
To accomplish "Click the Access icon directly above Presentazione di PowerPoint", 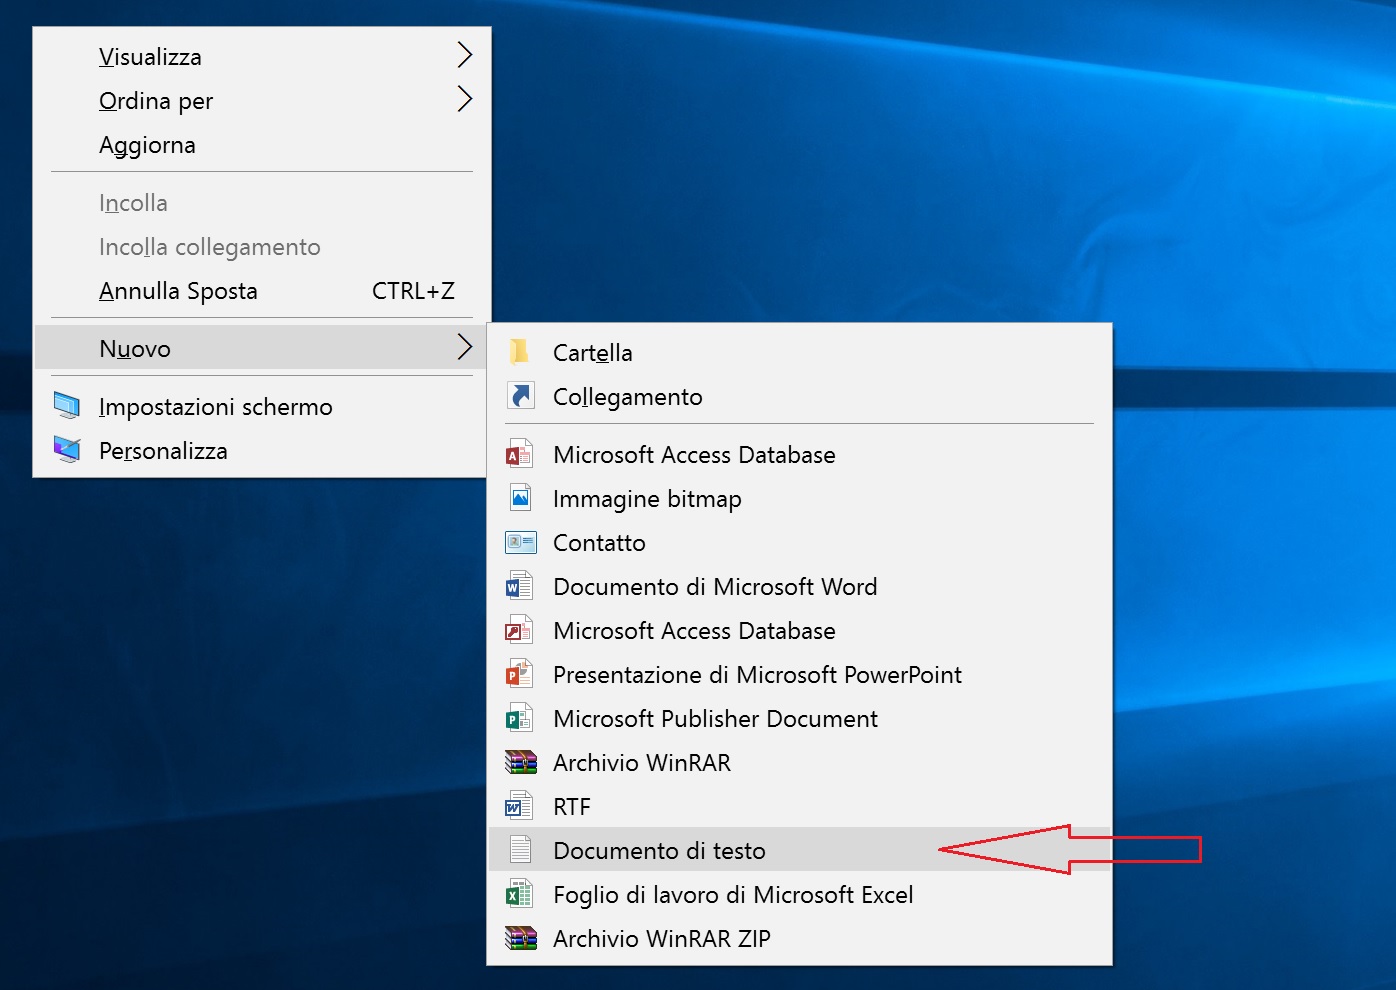I will click(x=519, y=630).
